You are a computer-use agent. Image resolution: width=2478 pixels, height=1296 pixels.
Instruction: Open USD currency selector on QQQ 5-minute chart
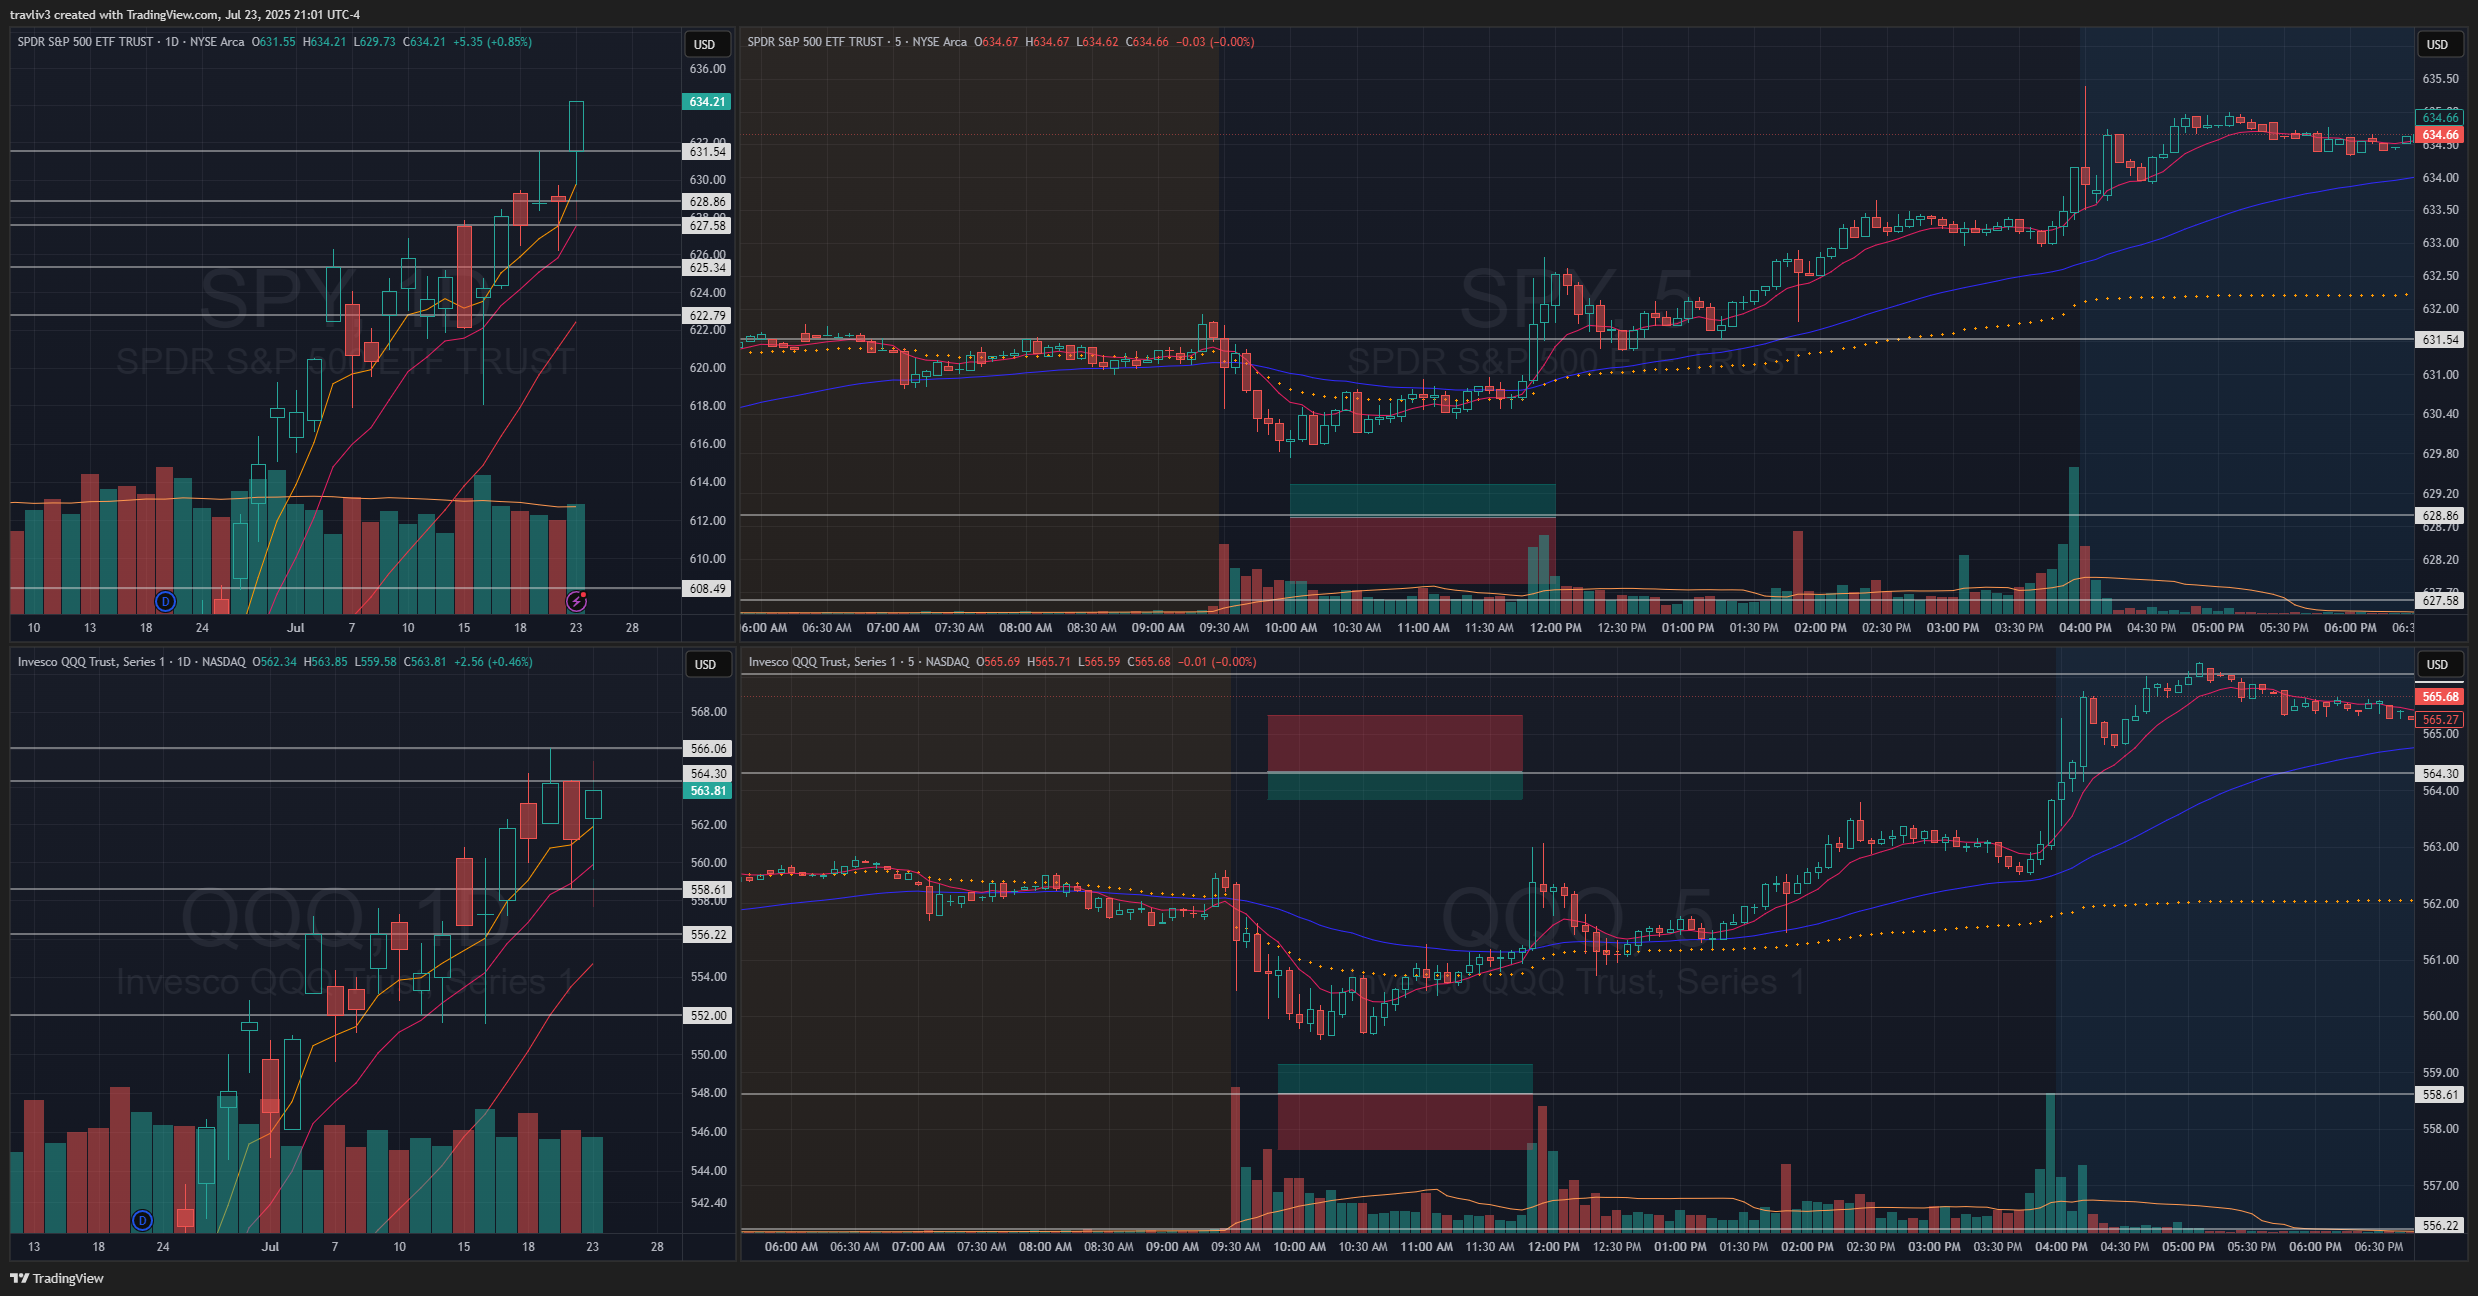pyautogui.click(x=2437, y=664)
